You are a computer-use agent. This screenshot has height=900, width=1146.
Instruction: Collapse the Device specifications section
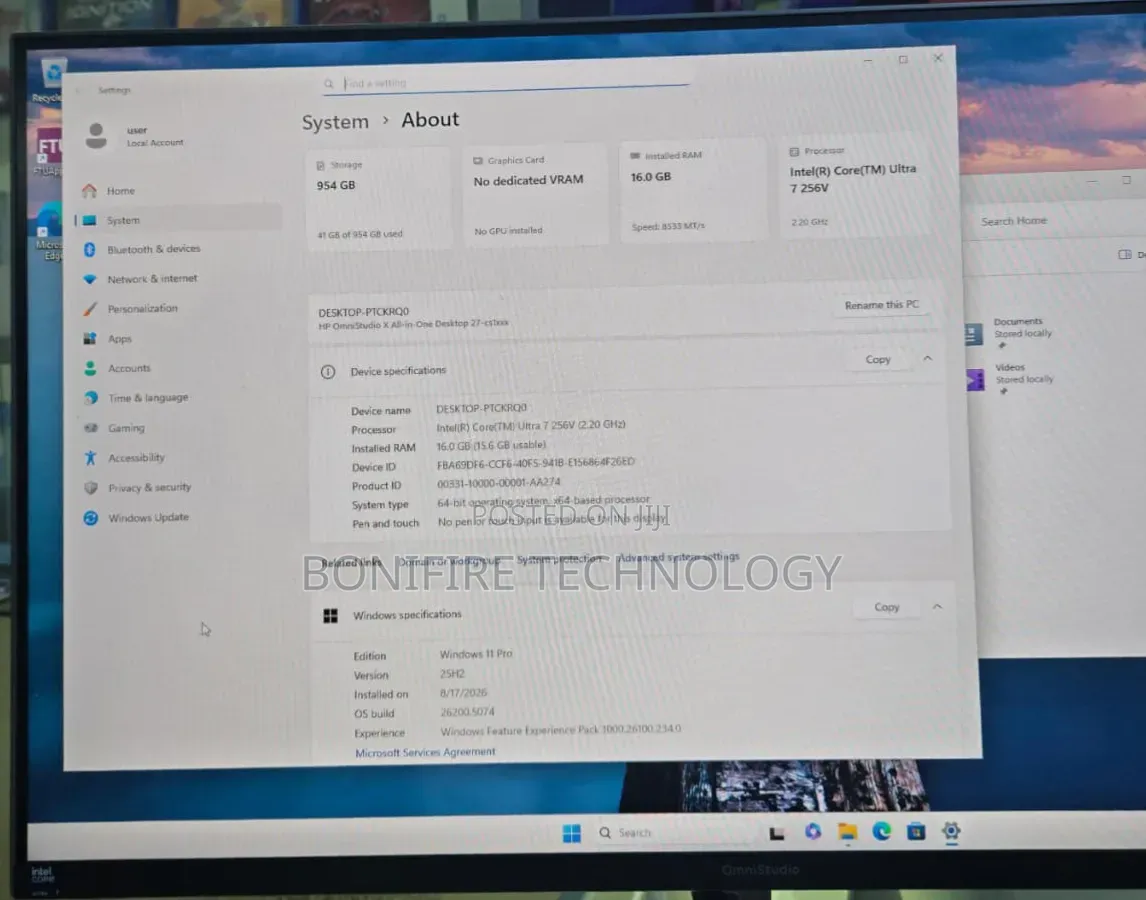click(x=927, y=359)
